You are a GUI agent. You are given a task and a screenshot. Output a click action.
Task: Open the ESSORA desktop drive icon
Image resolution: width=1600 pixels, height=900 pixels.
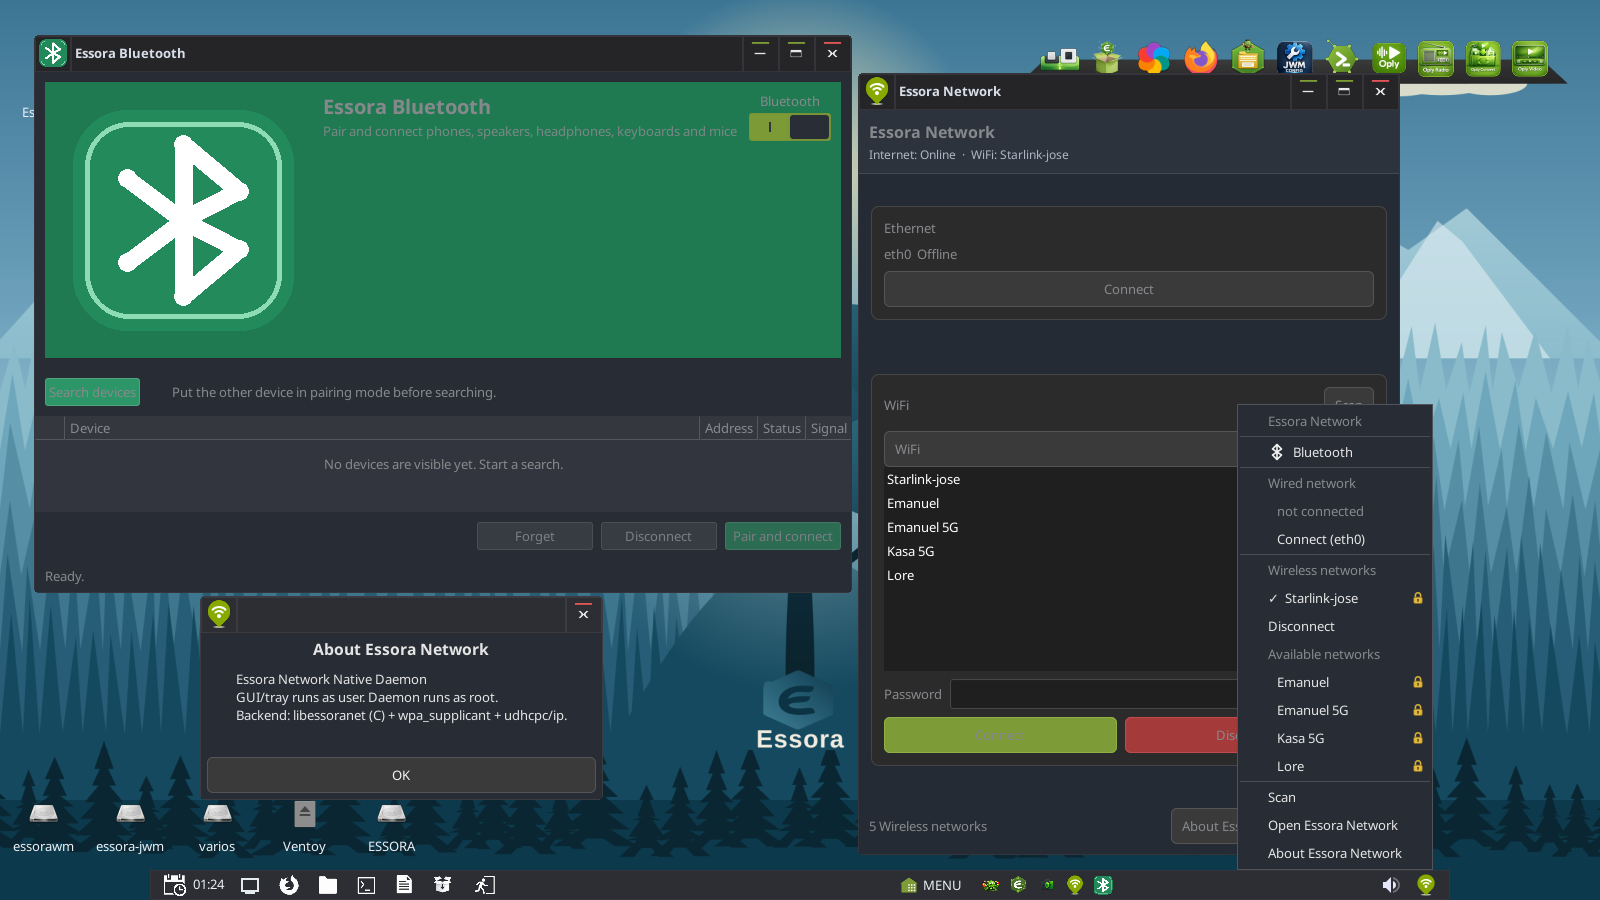point(391,828)
